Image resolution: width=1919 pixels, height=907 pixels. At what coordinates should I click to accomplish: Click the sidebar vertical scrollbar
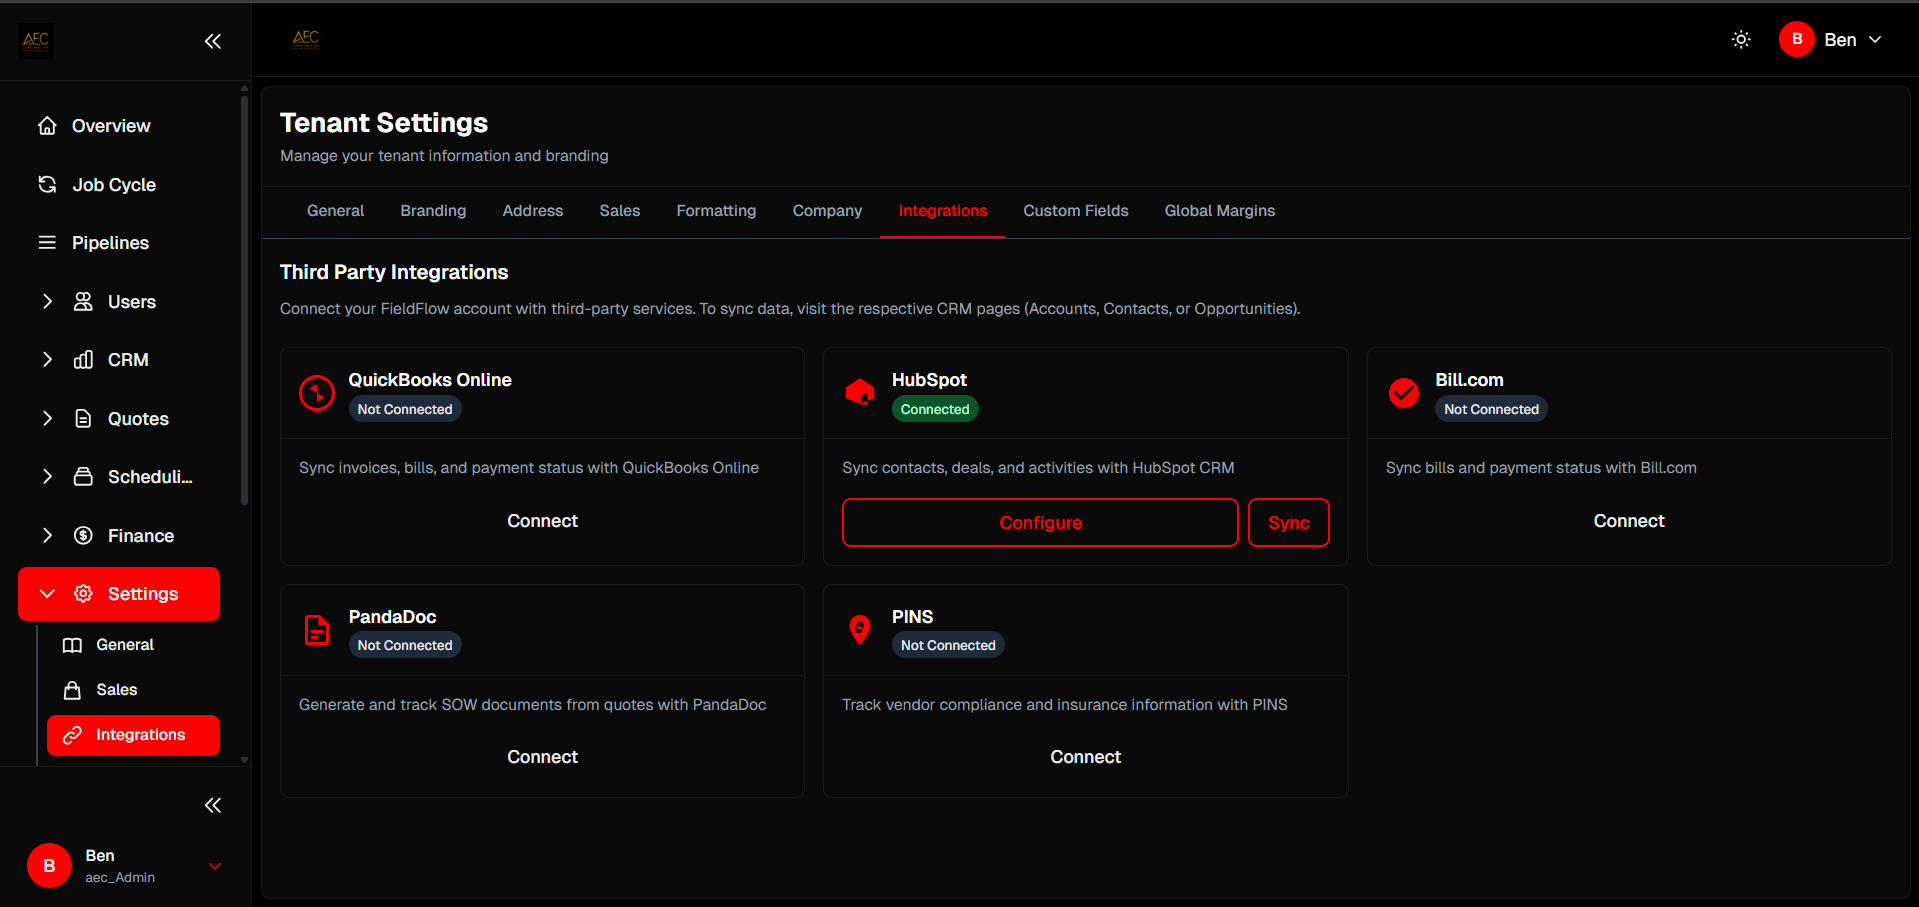[244, 300]
